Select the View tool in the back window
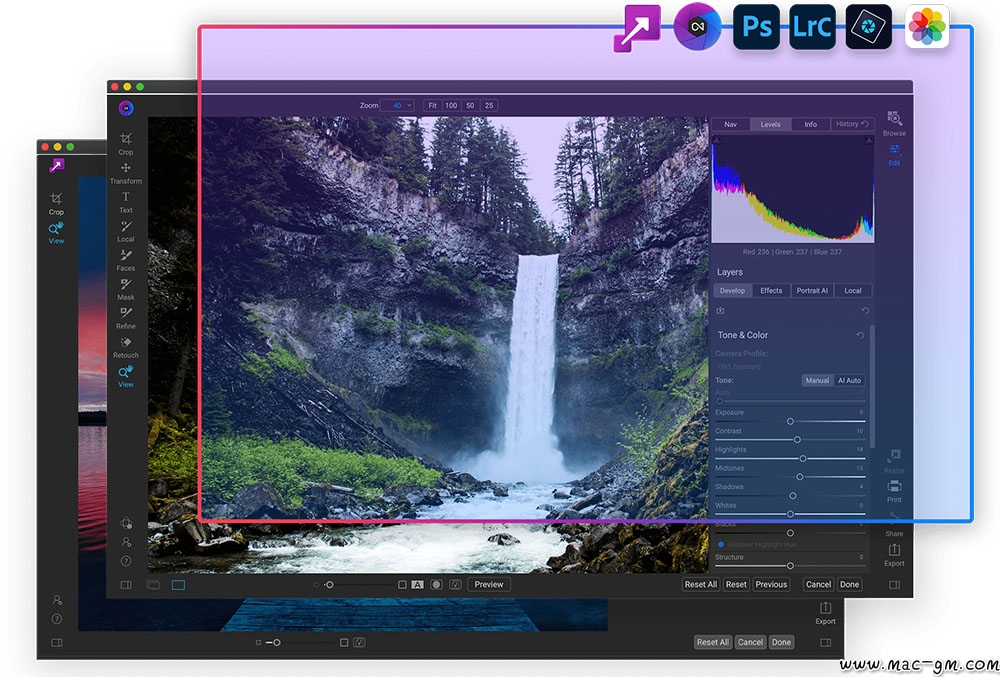 pos(56,233)
